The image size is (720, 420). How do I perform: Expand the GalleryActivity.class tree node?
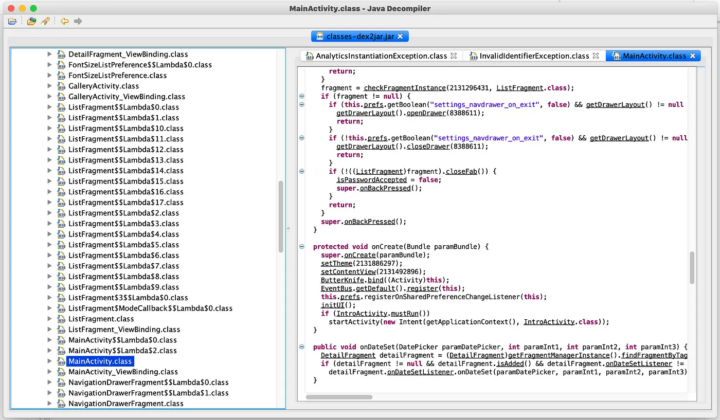50,86
